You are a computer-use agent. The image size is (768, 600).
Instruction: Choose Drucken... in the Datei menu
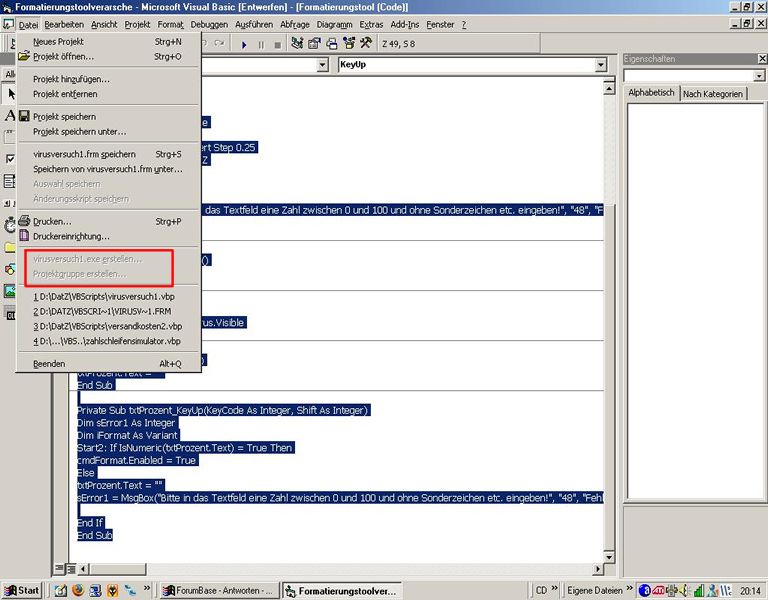[x=109, y=221]
